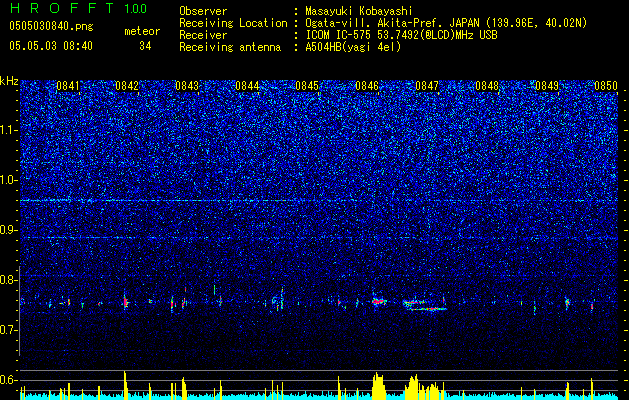The height and width of the screenshot is (400, 629).
Task: Click the 0844 time marker
Action: [247, 86]
